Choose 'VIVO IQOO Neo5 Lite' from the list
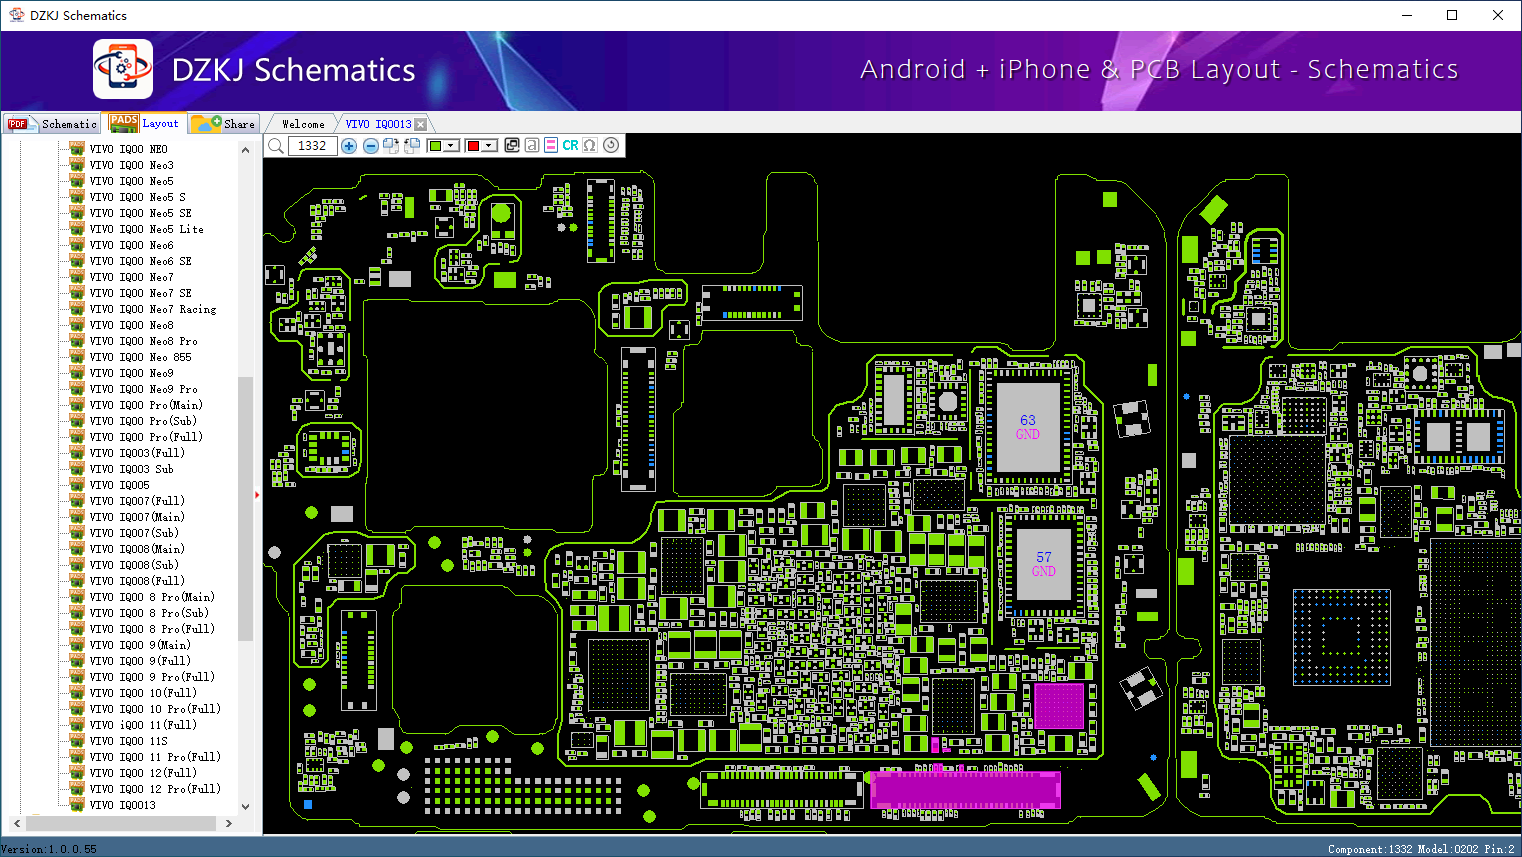The width and height of the screenshot is (1522, 857). point(146,229)
